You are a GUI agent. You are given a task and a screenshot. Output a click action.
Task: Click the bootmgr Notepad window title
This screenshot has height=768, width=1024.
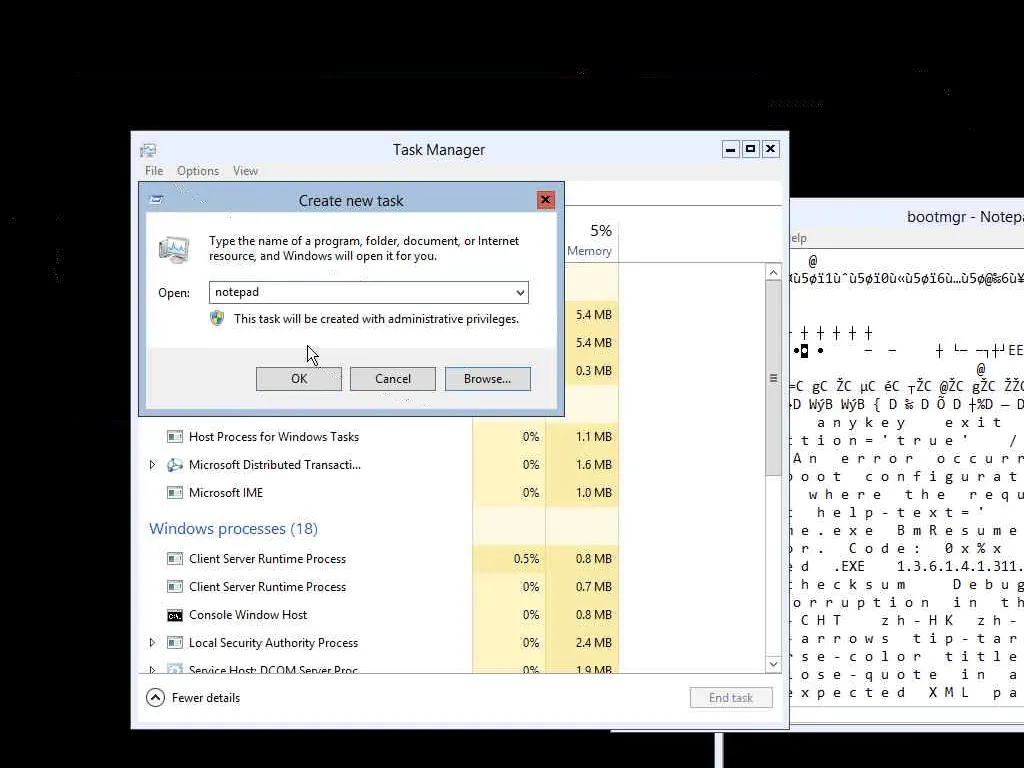click(965, 217)
